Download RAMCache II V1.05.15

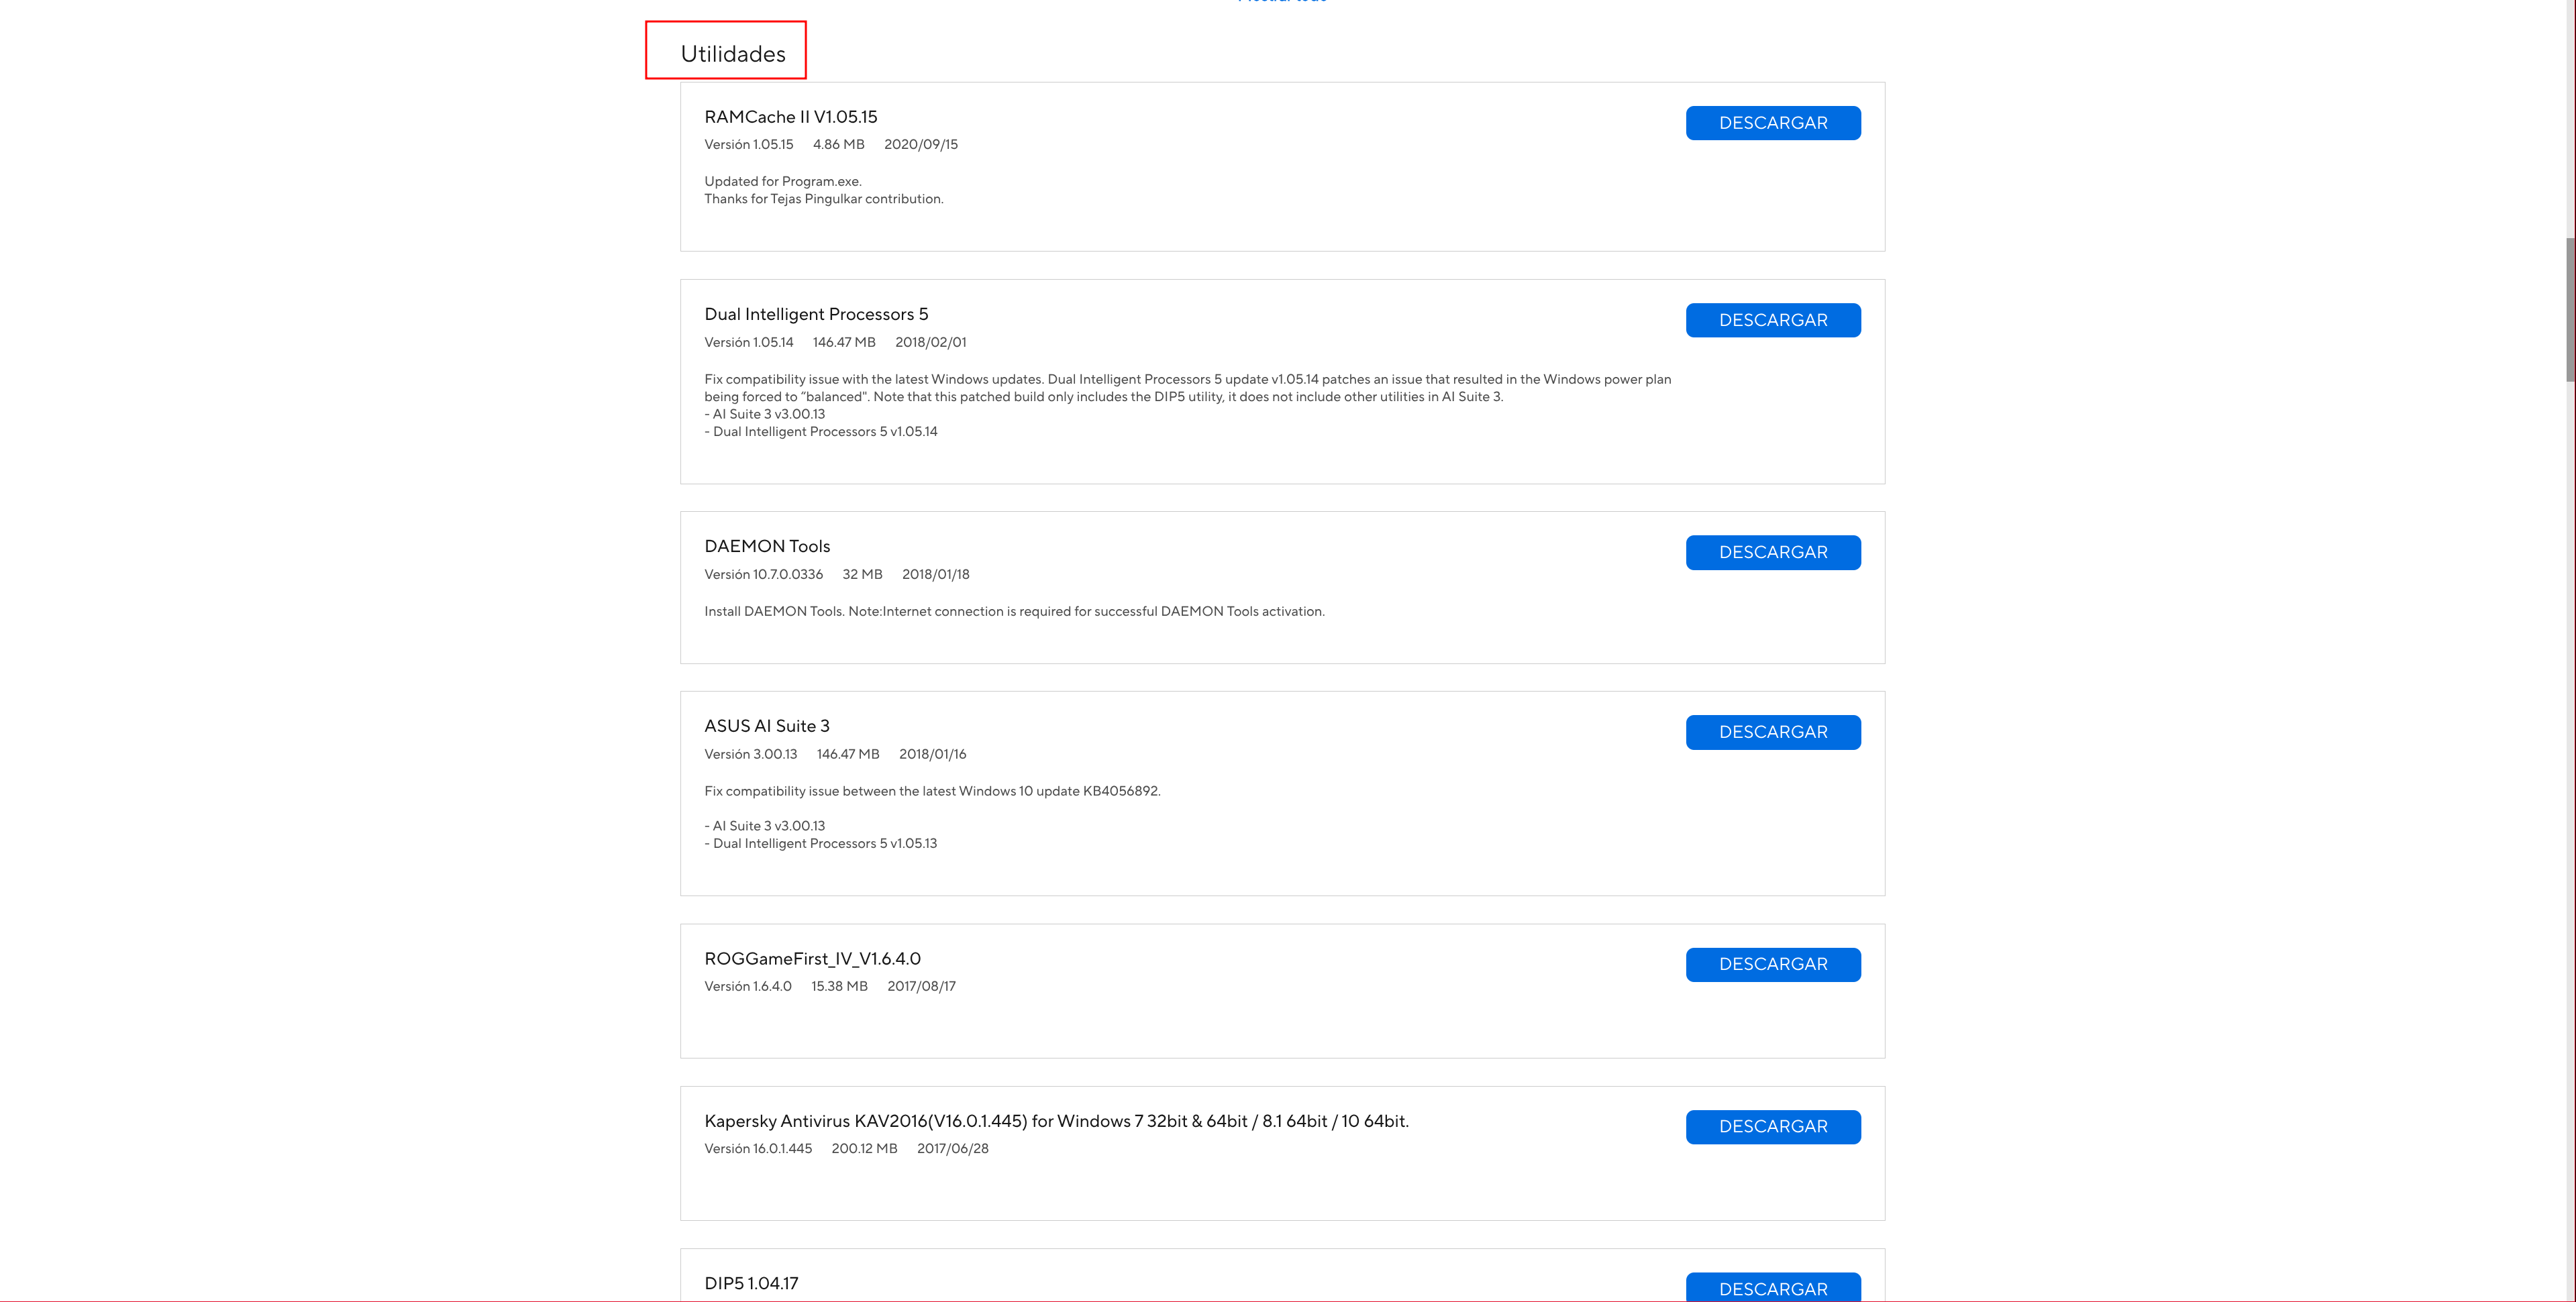click(x=1772, y=123)
